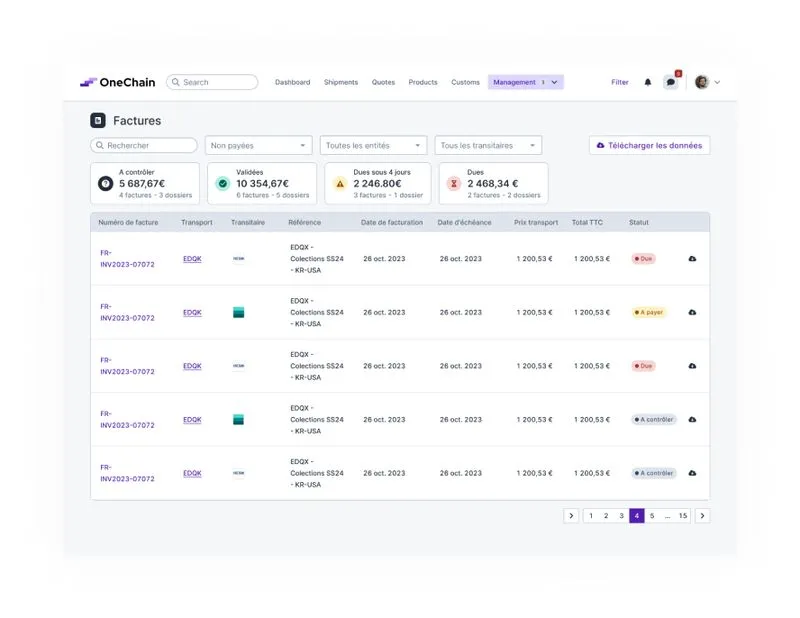Go to the Dashboard tab
Screen dimensions: 800x618
pyautogui.click(x=292, y=82)
